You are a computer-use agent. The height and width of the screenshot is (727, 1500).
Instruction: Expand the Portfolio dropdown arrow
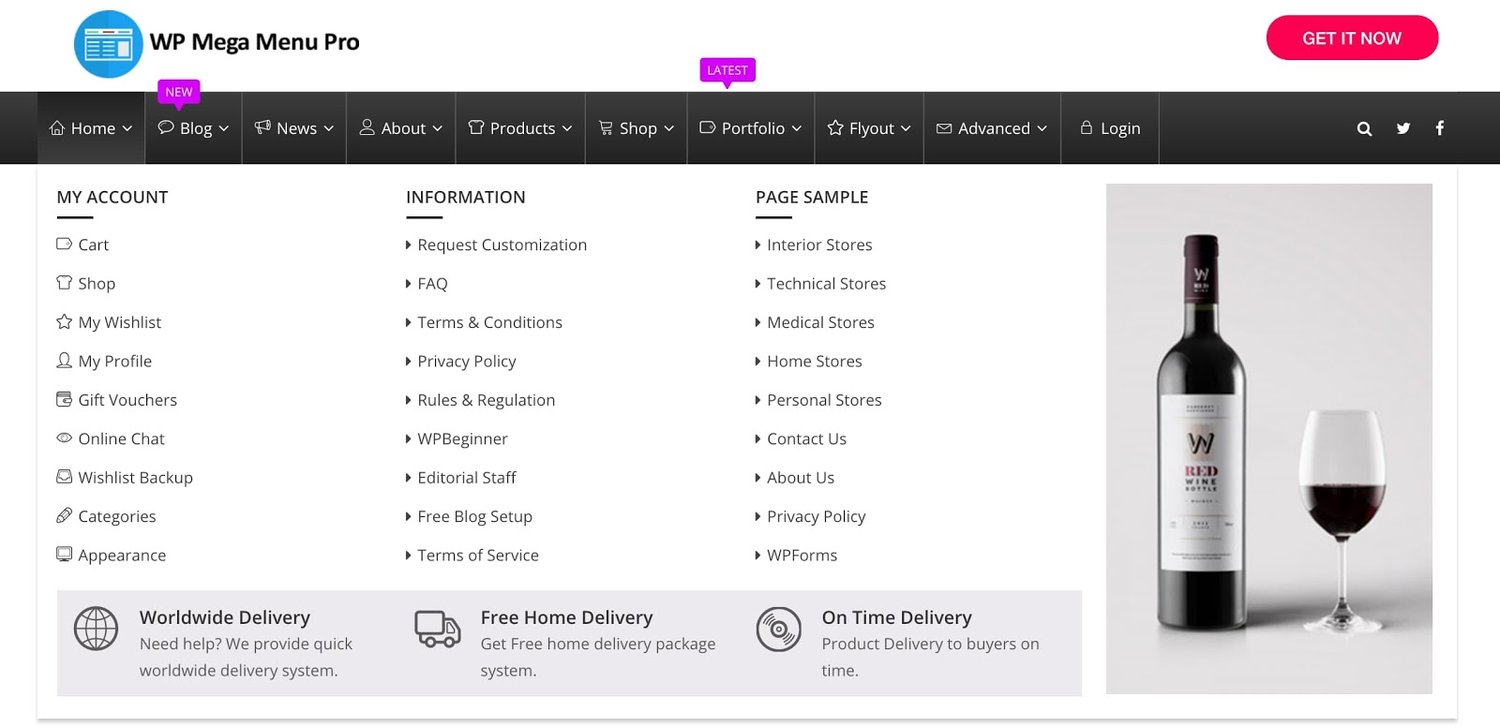click(x=797, y=129)
